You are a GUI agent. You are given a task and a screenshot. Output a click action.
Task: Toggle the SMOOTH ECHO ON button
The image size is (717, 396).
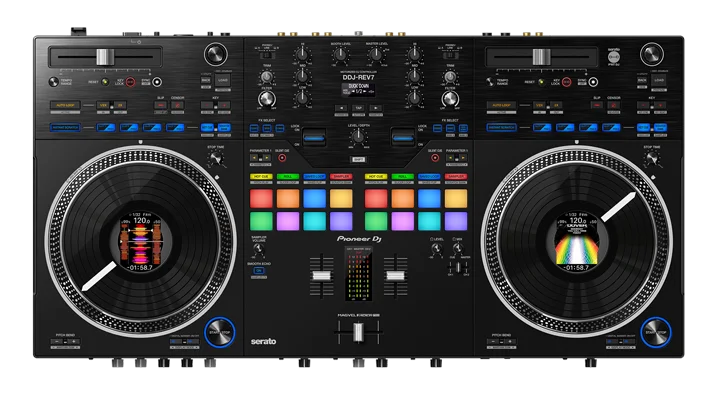pos(258,271)
